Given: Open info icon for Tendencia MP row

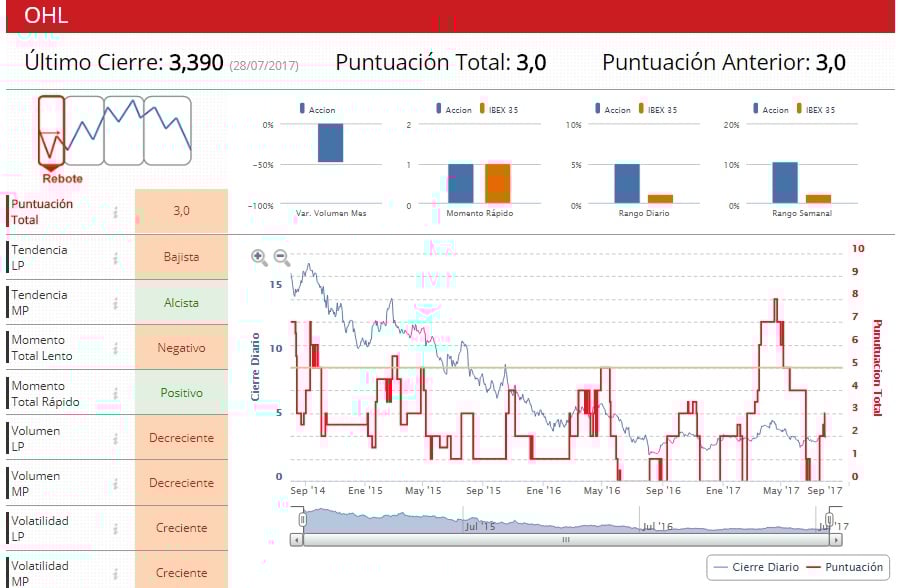Looking at the screenshot, I should 115,303.
